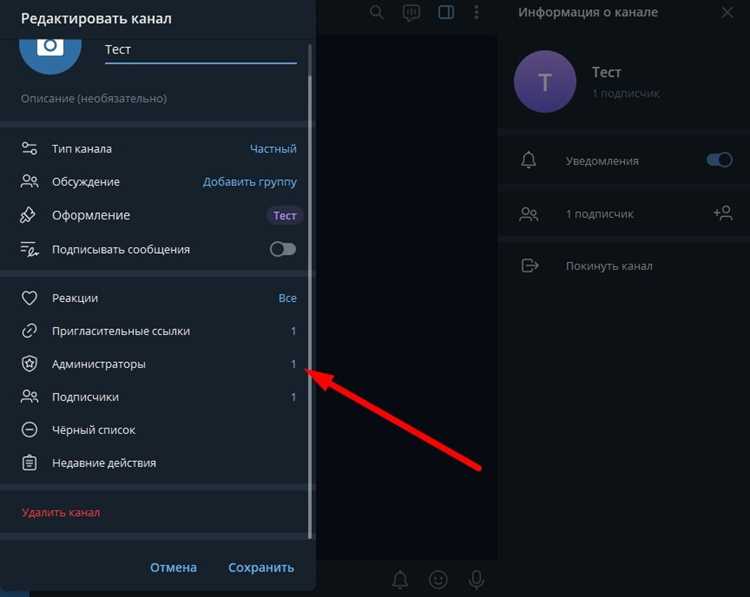Click 'Обсуждение' label

coord(86,182)
